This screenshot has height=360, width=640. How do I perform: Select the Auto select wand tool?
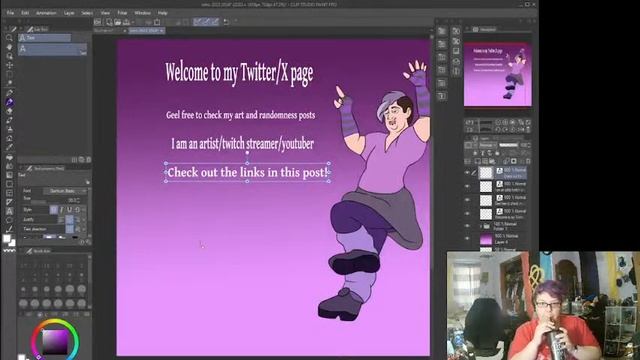[9, 83]
